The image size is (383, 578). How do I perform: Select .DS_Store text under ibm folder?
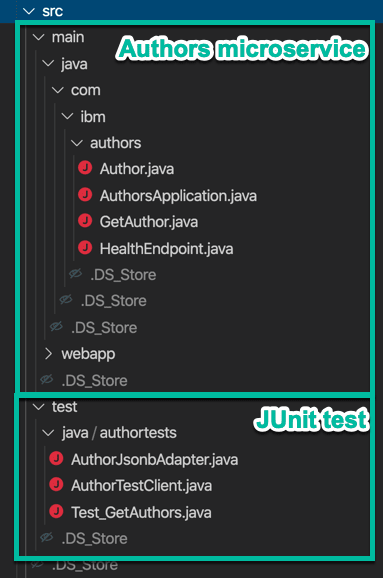tap(123, 275)
